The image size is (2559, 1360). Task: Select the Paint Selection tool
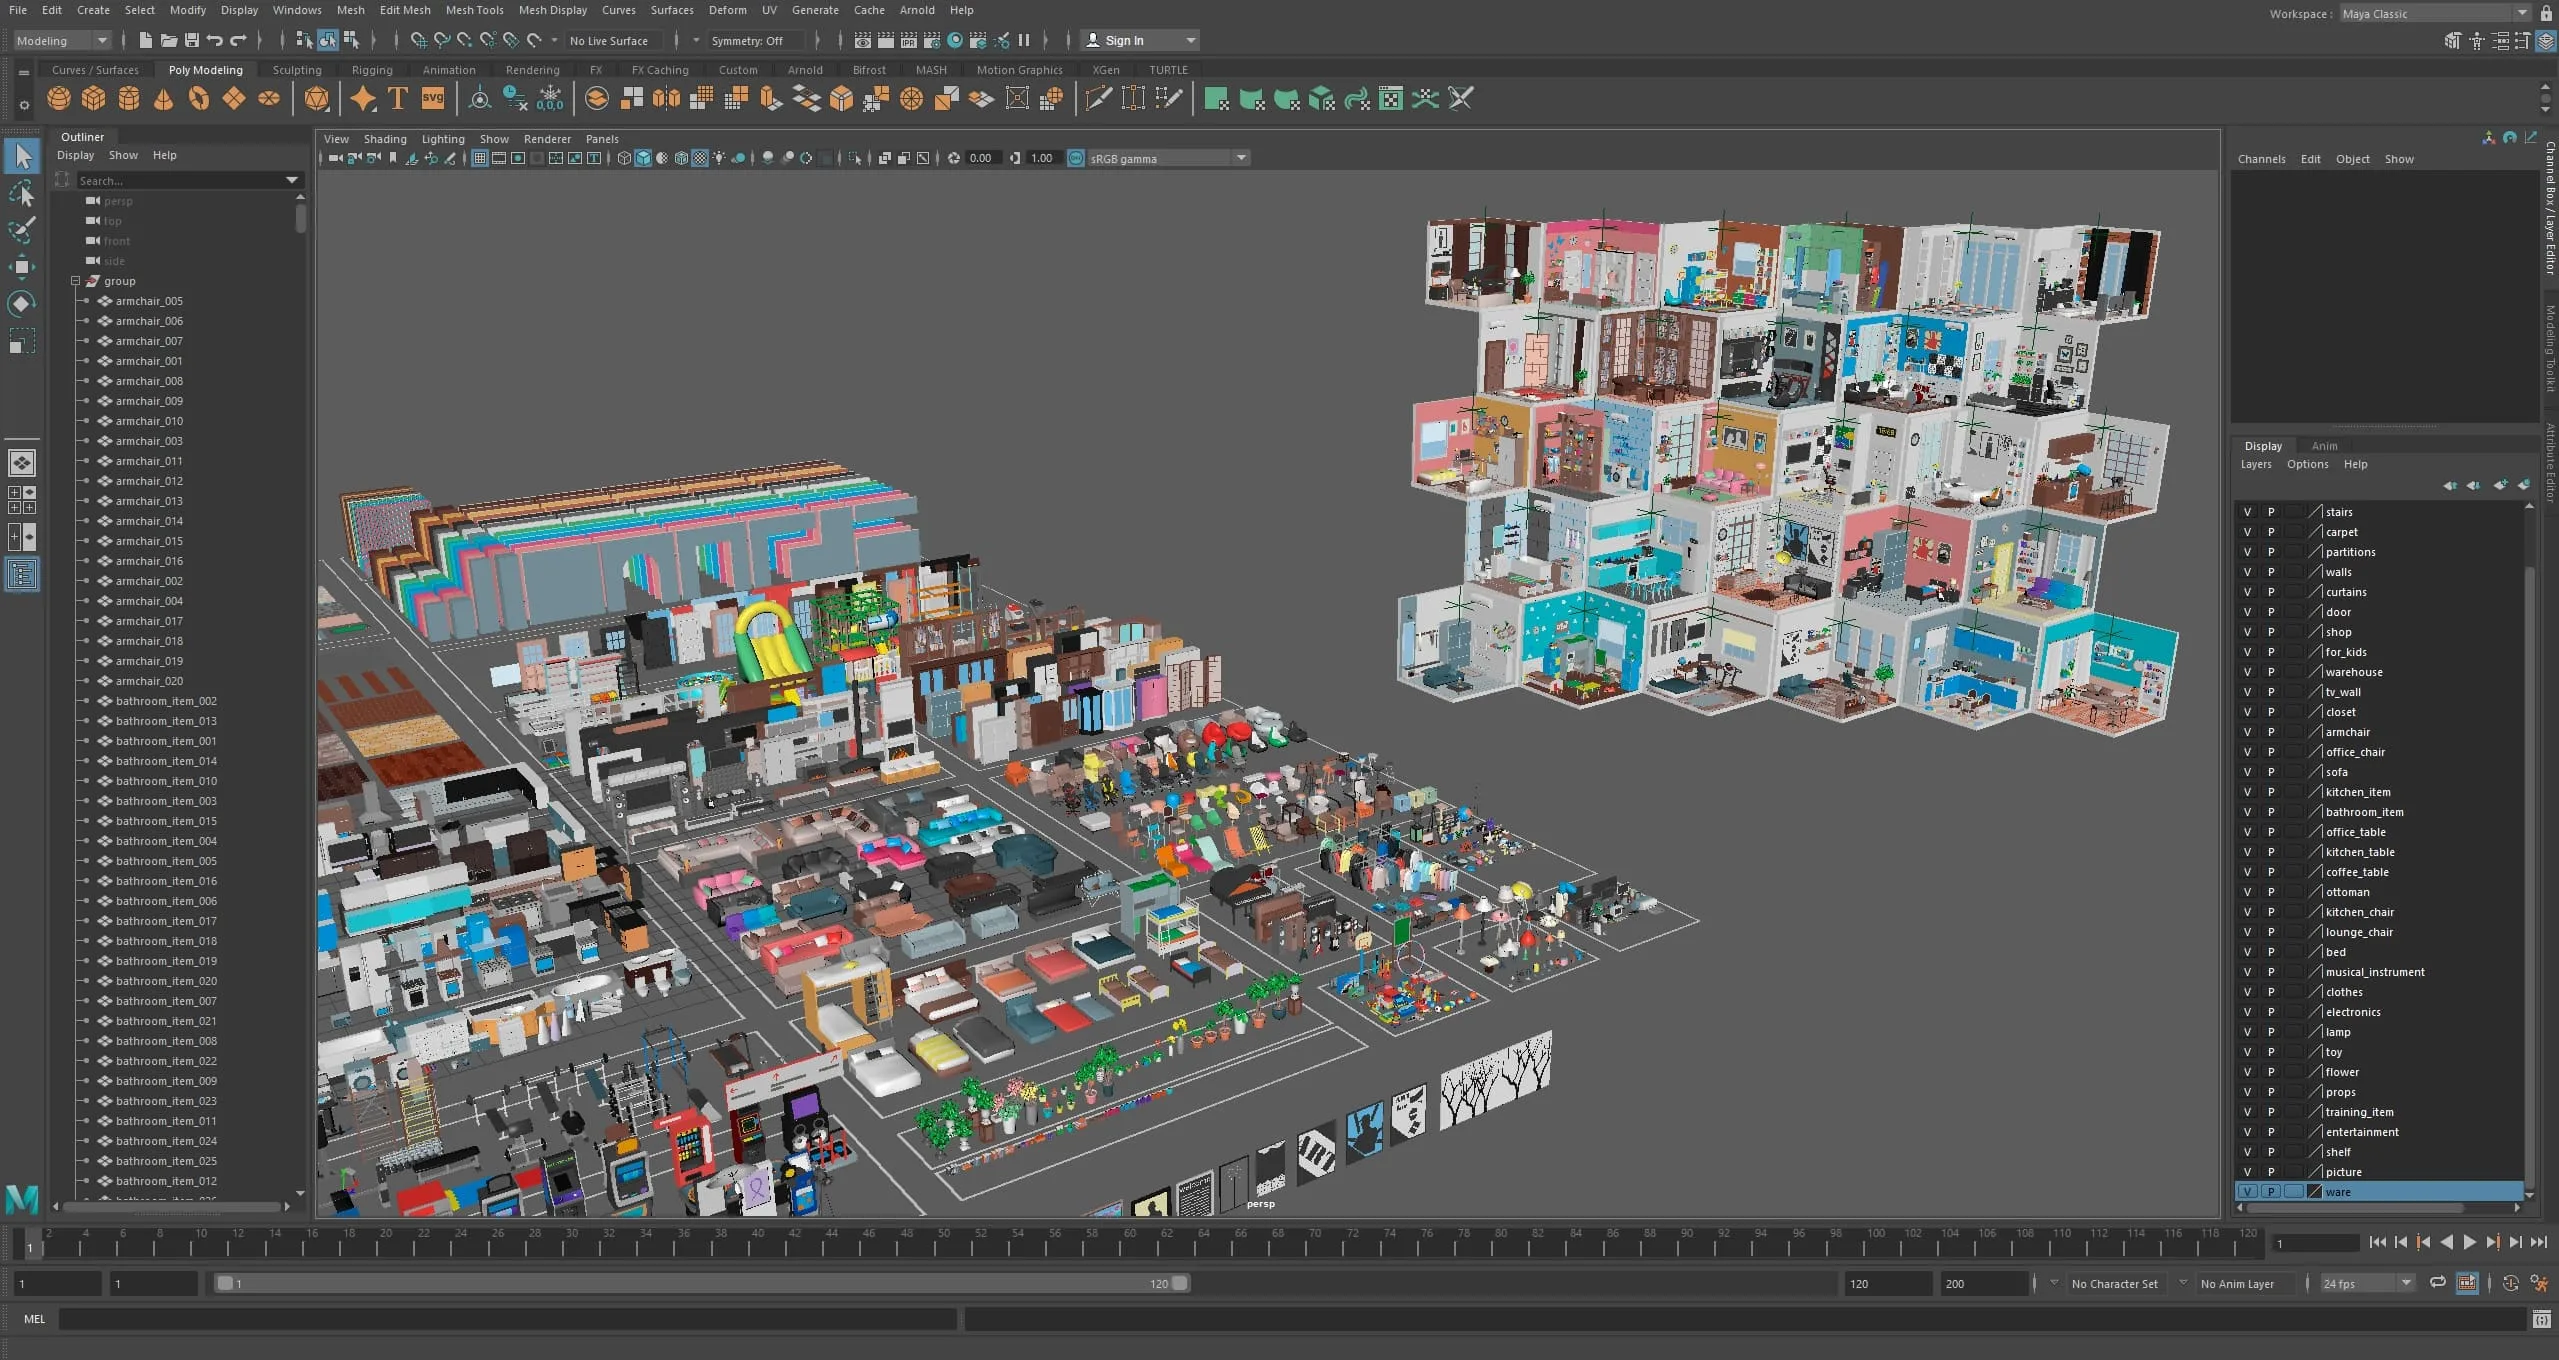click(x=22, y=230)
